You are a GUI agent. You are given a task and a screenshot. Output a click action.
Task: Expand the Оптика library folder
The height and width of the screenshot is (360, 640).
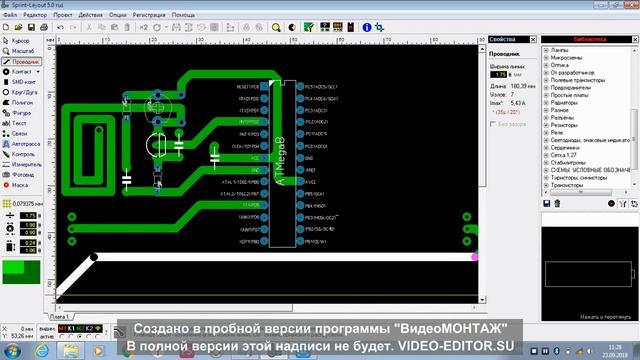pos(546,65)
